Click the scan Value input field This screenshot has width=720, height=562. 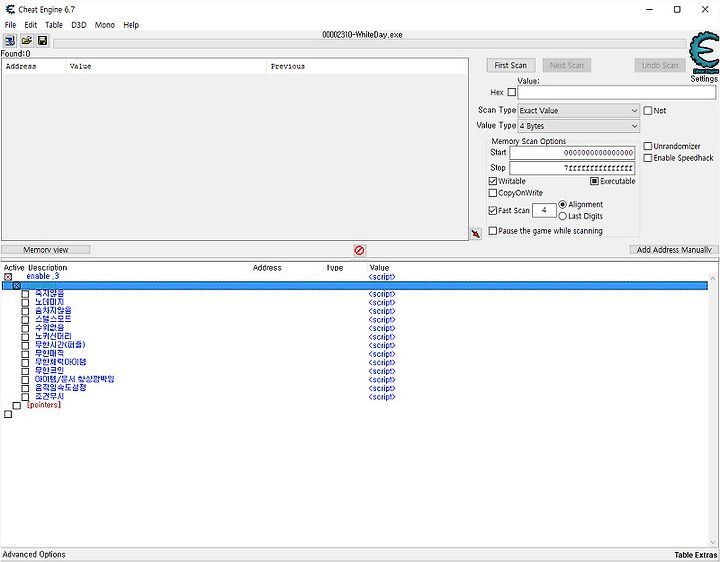tap(617, 92)
